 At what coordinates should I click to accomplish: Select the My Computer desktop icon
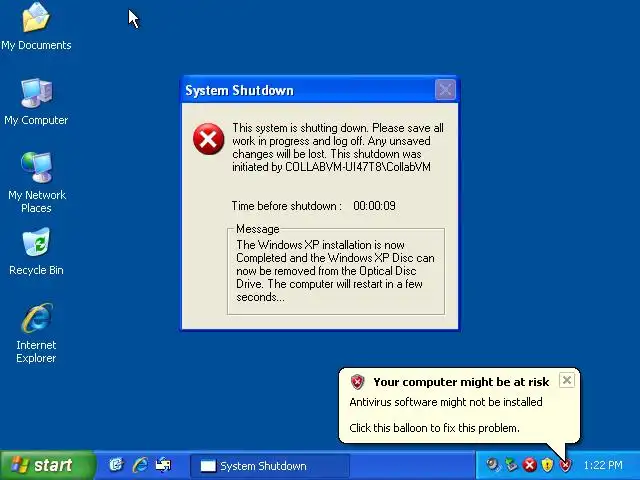pos(36,102)
